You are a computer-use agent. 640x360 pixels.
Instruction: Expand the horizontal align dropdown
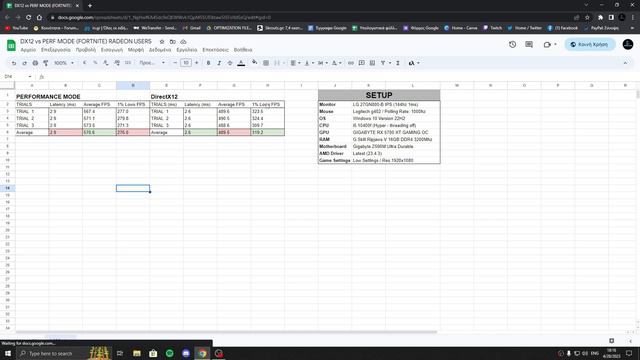(296, 63)
